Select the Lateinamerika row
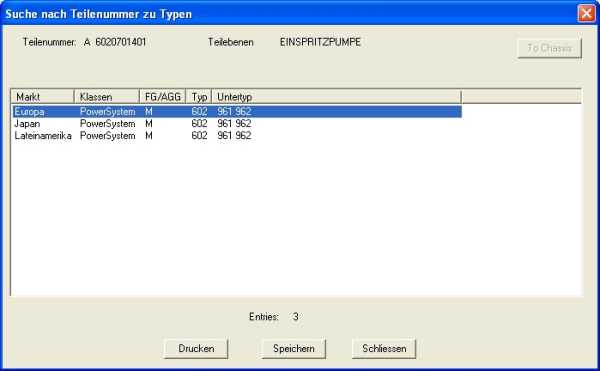Viewport: 600px width, 371px height. tap(237, 135)
